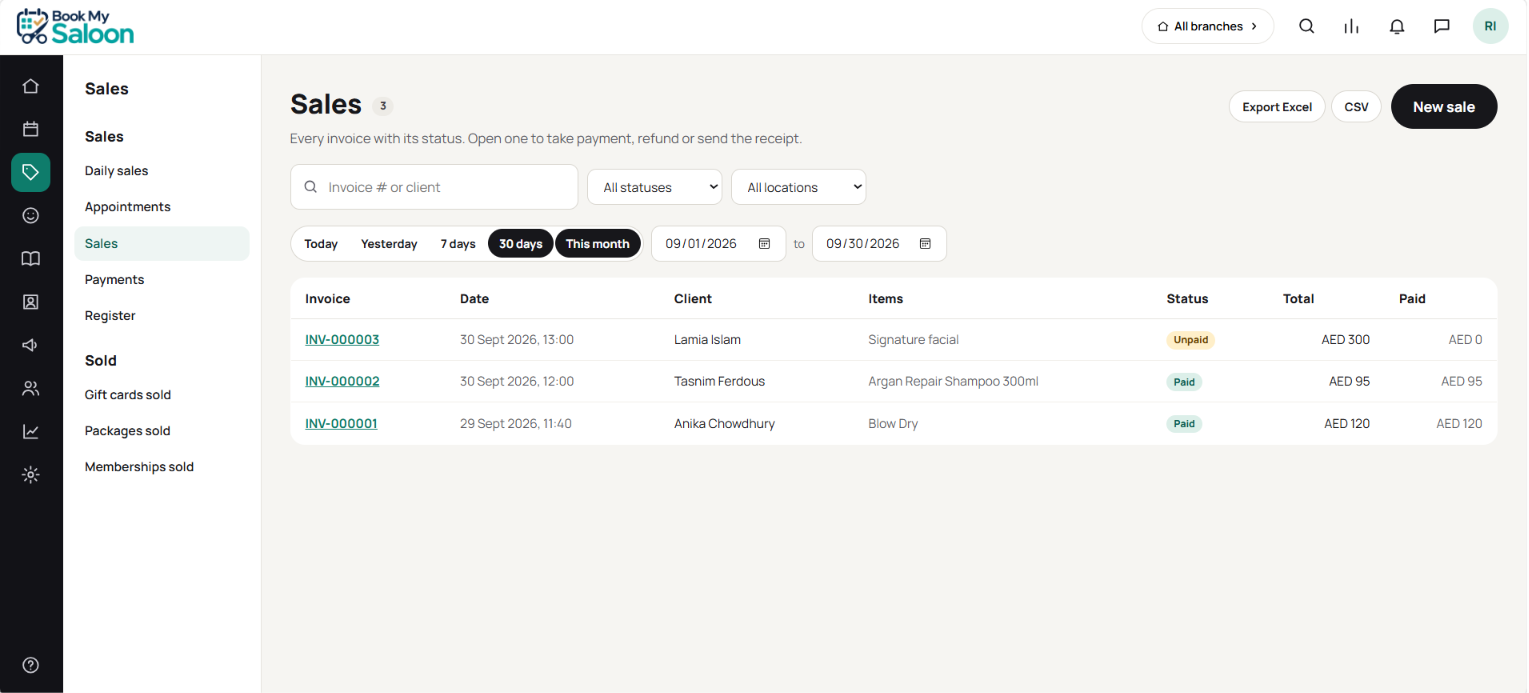Select the This month date range
Image resolution: width=1529 pixels, height=693 pixels.
coord(598,244)
